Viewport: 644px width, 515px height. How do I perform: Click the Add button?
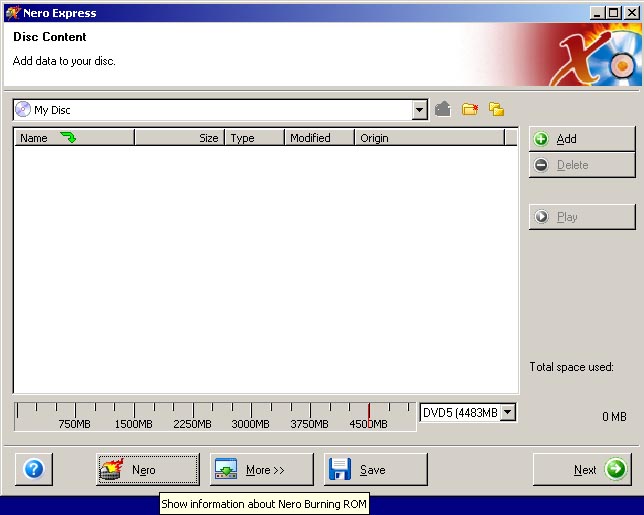point(582,139)
